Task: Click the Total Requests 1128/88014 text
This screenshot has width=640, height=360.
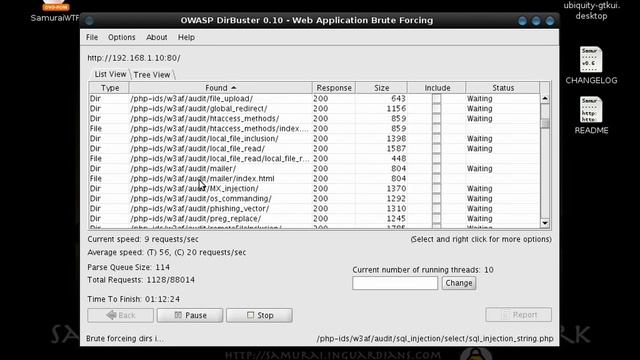Action: click(x=141, y=280)
